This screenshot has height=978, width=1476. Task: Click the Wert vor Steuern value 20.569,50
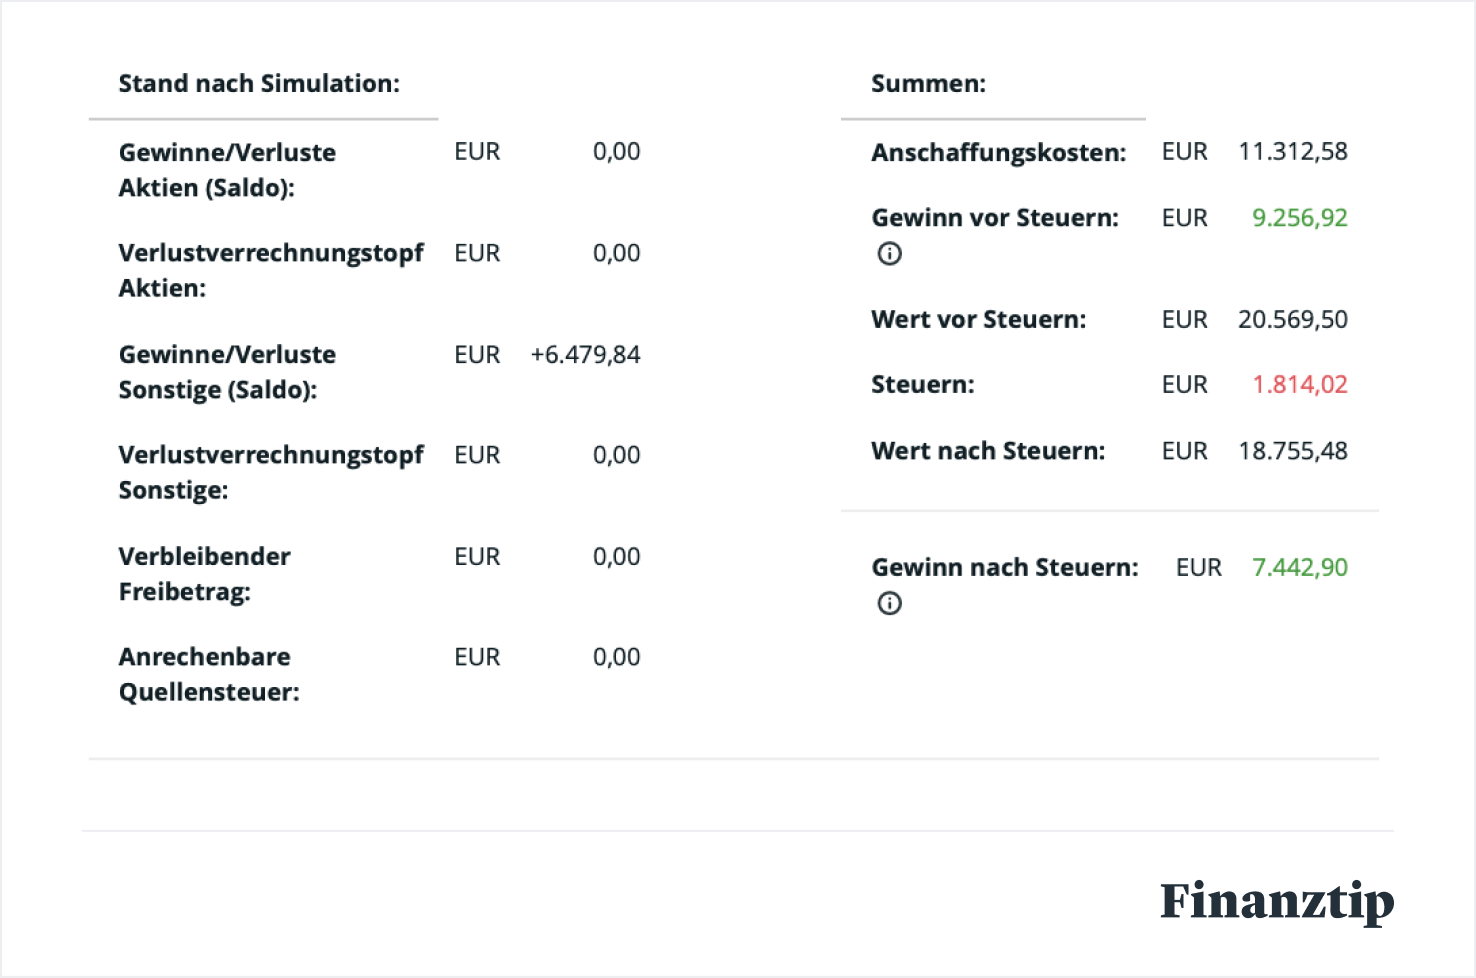1292,320
